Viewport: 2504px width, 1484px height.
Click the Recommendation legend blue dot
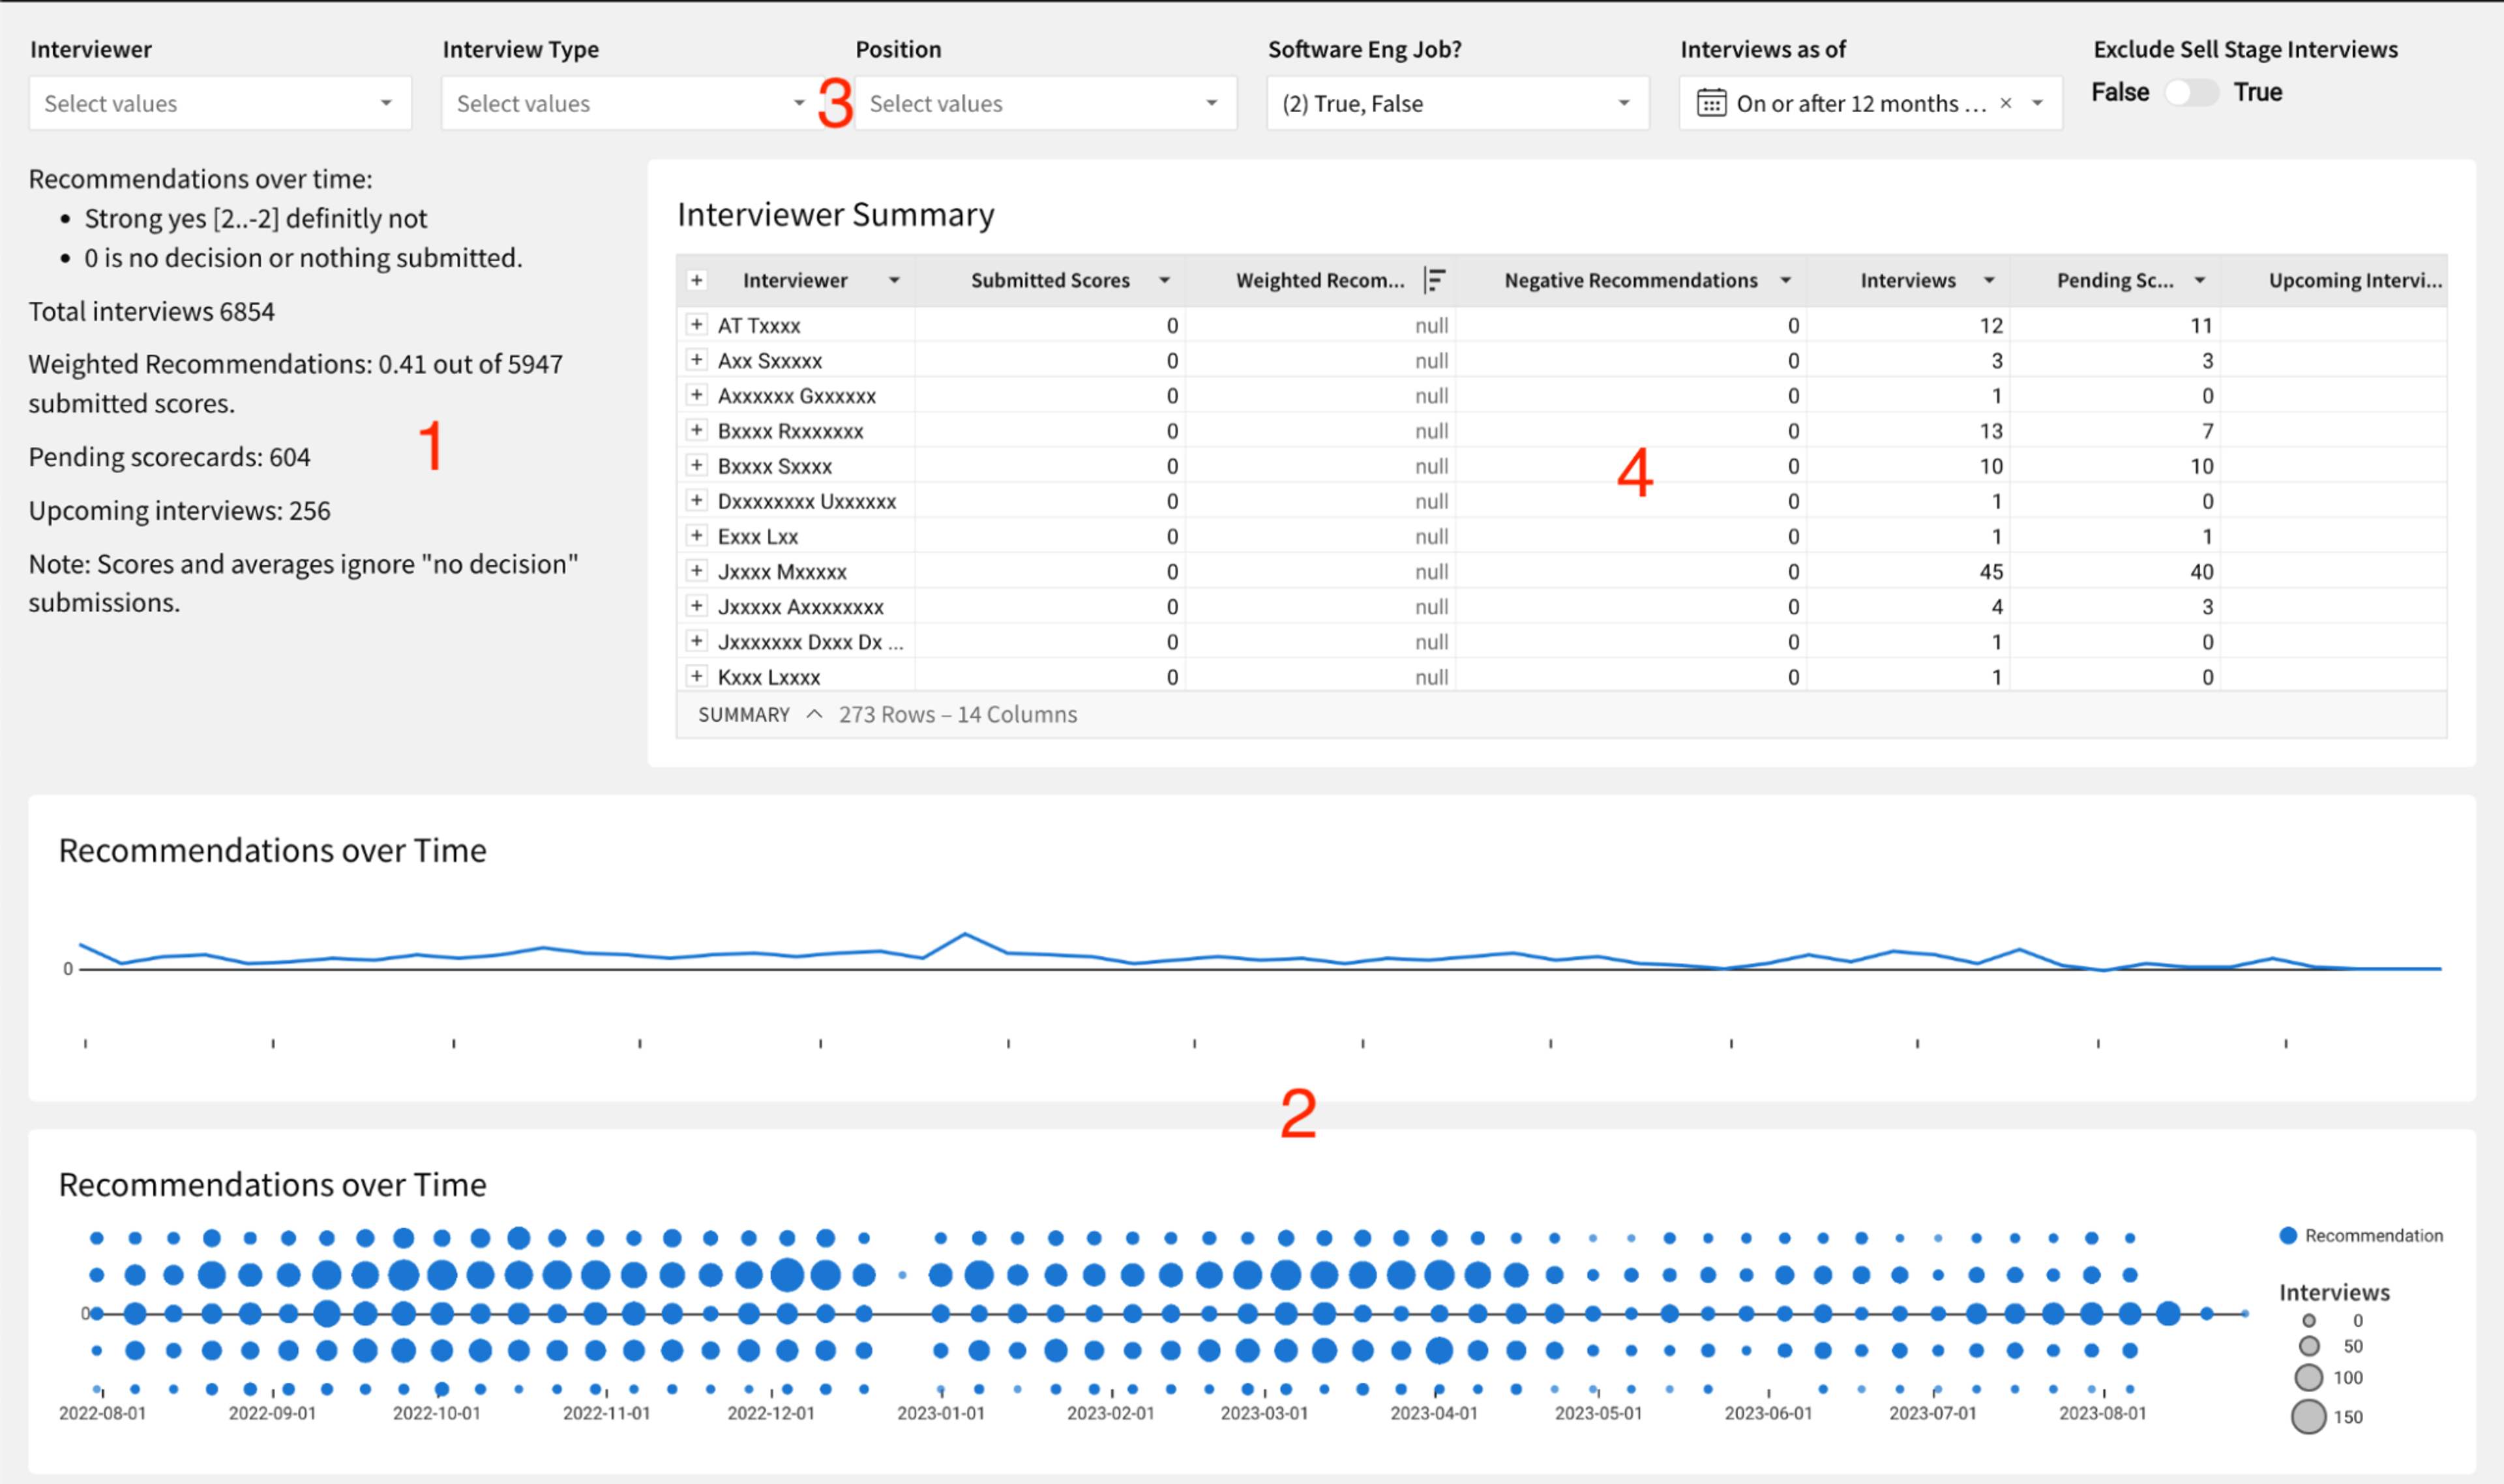click(2288, 1235)
